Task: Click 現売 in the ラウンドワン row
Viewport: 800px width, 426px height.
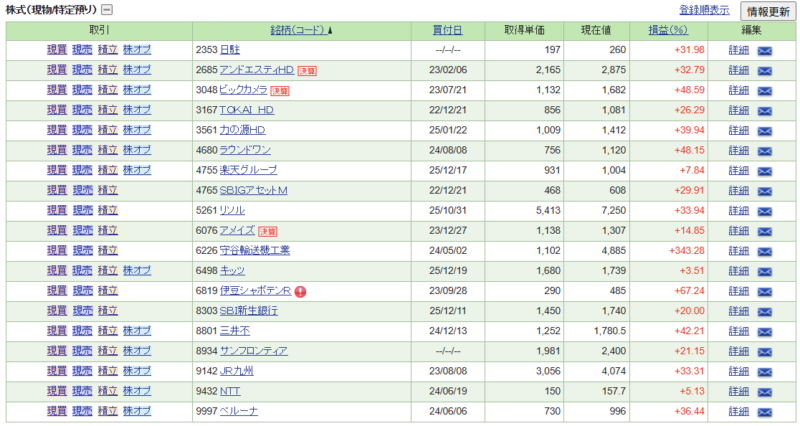Action: point(82,150)
